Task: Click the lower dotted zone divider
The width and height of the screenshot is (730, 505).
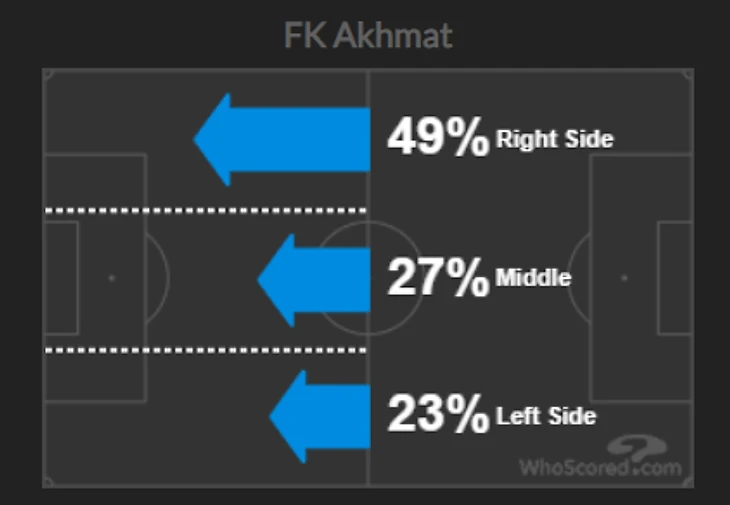Action: [x=206, y=350]
